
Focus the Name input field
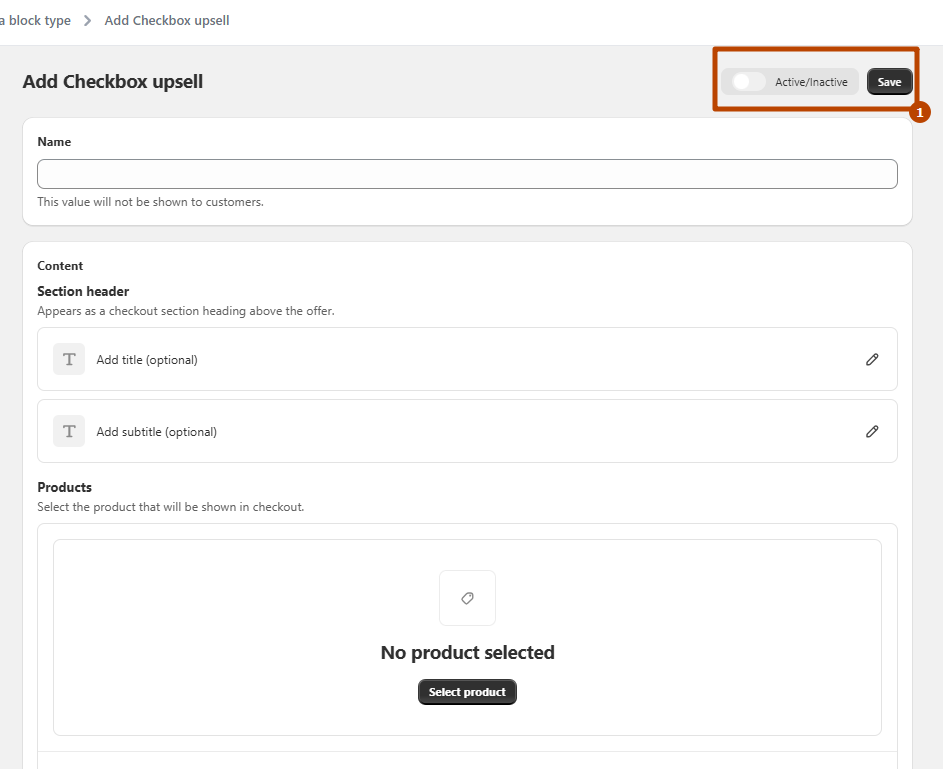pos(467,174)
